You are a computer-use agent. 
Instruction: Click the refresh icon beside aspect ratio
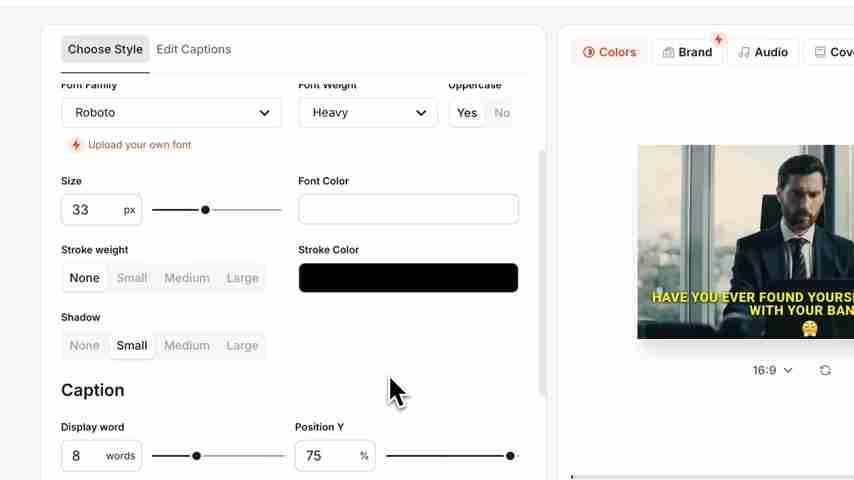[825, 370]
